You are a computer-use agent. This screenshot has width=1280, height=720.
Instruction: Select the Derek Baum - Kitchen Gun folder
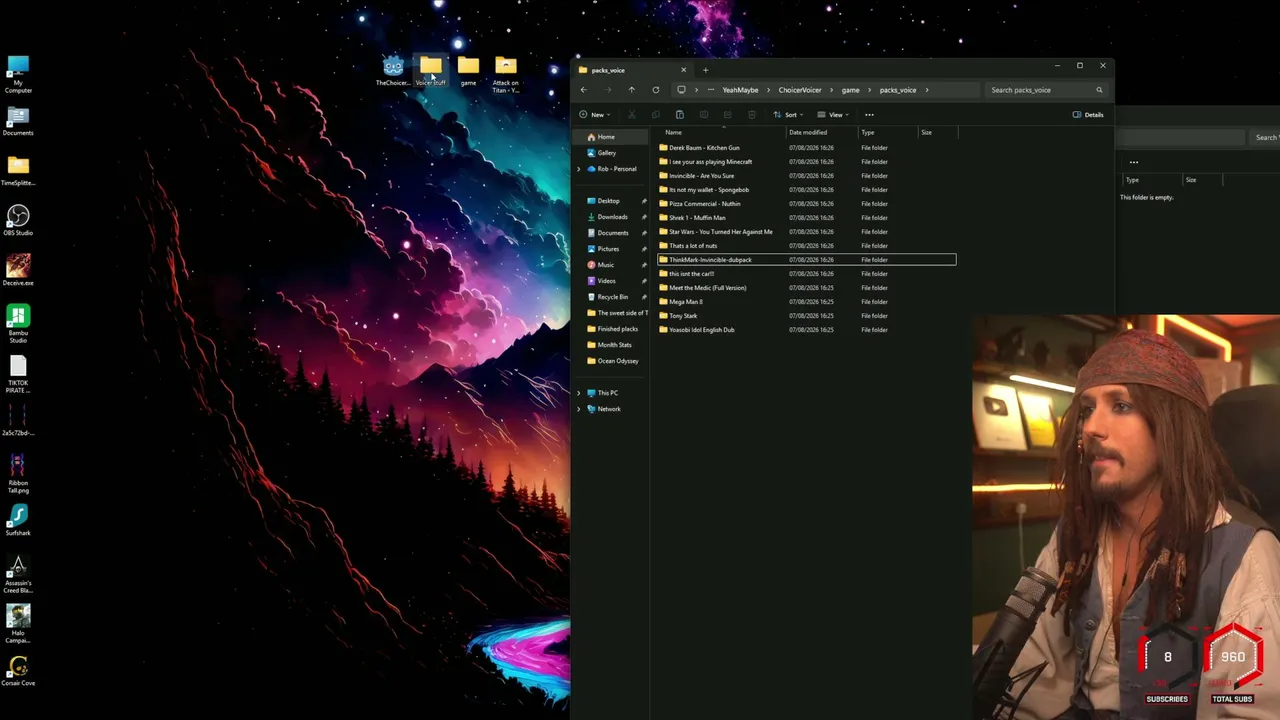(806, 148)
